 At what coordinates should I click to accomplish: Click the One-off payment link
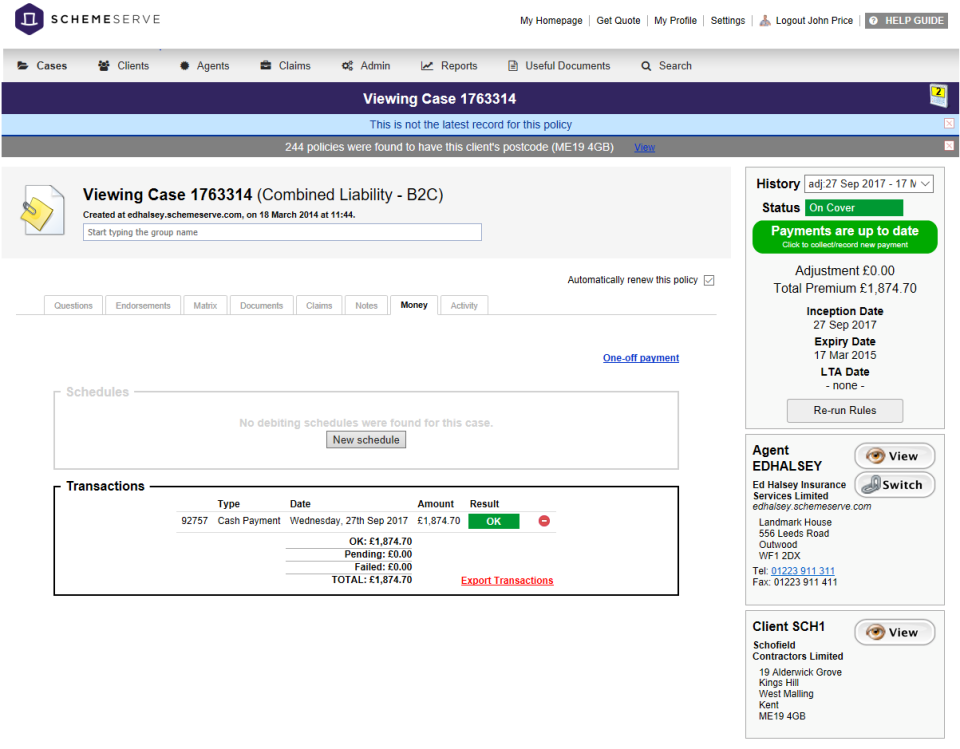(640, 358)
